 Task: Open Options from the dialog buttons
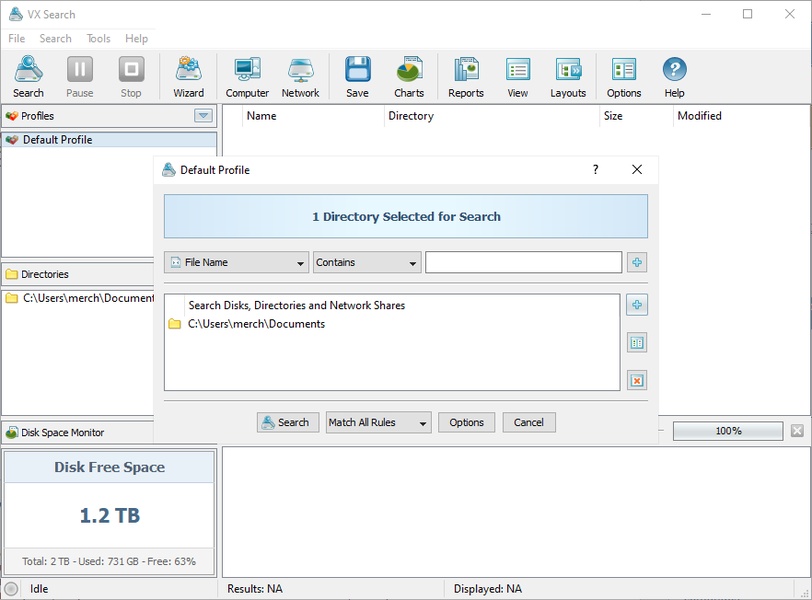466,422
